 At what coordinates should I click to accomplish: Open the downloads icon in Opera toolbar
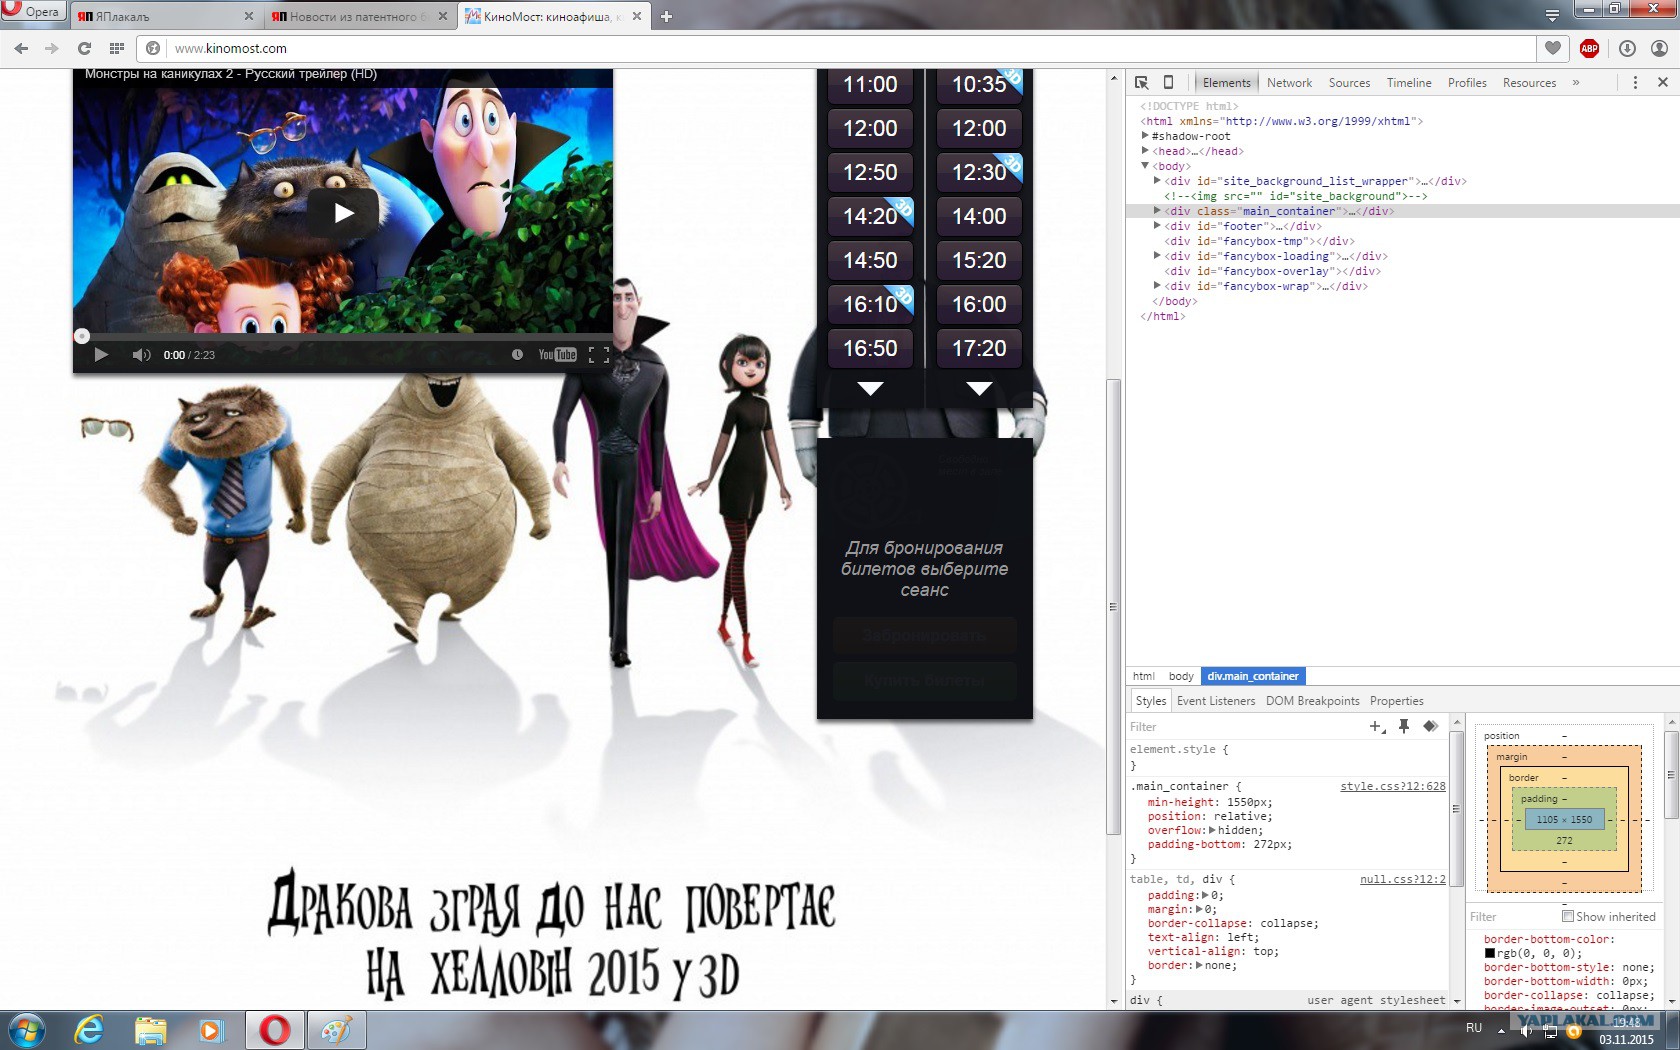coord(1627,48)
